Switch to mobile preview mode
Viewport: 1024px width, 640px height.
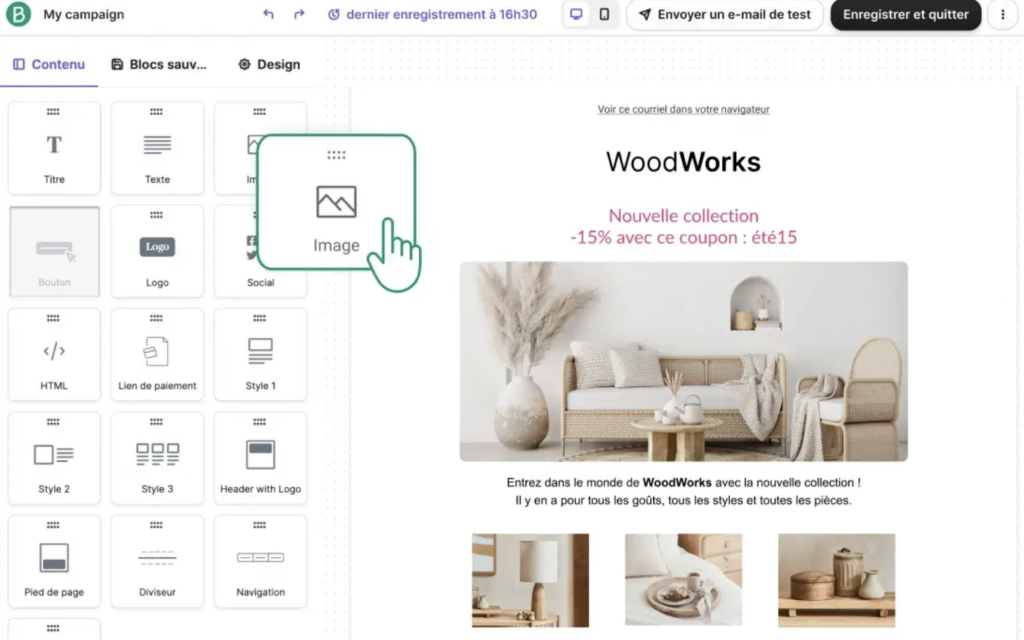point(604,14)
